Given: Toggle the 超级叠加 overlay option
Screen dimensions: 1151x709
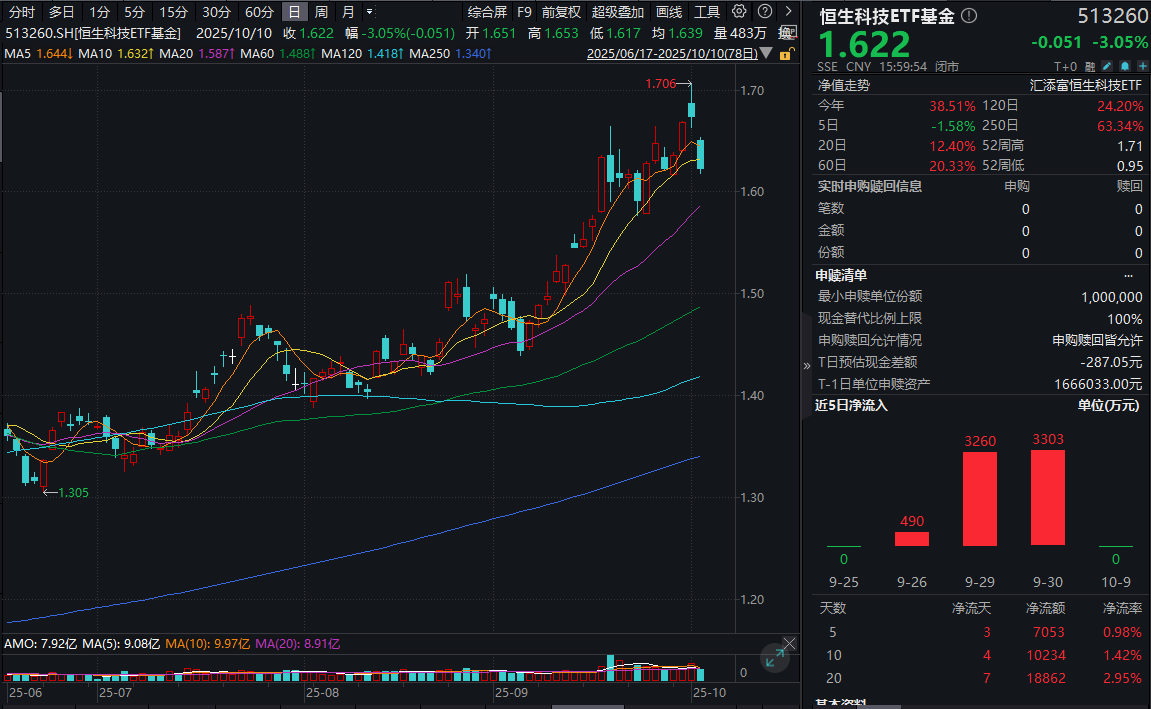Looking at the screenshot, I should tap(618, 12).
